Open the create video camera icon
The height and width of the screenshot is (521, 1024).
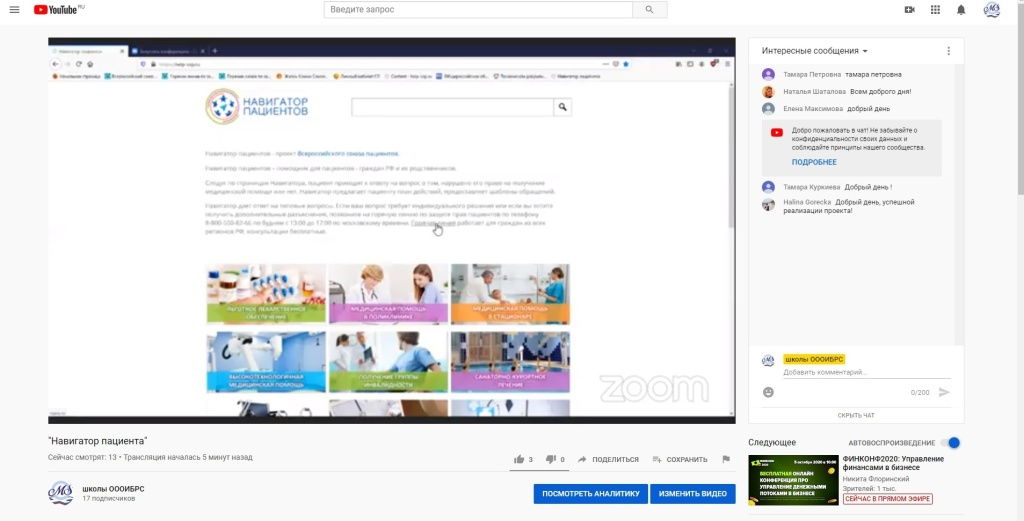point(909,10)
